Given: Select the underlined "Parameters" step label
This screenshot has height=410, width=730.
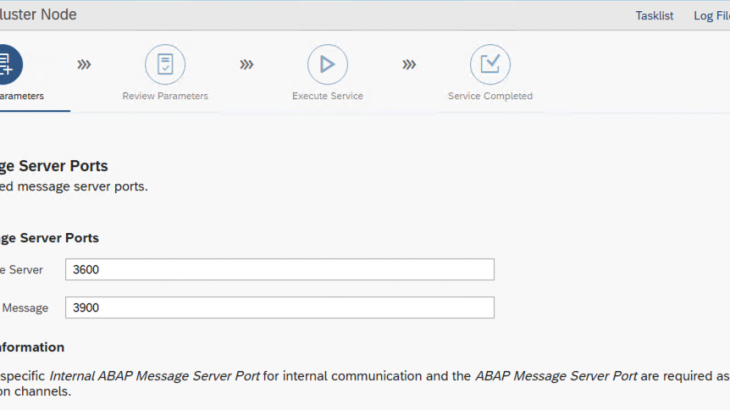Looking at the screenshot, I should click(21, 97).
